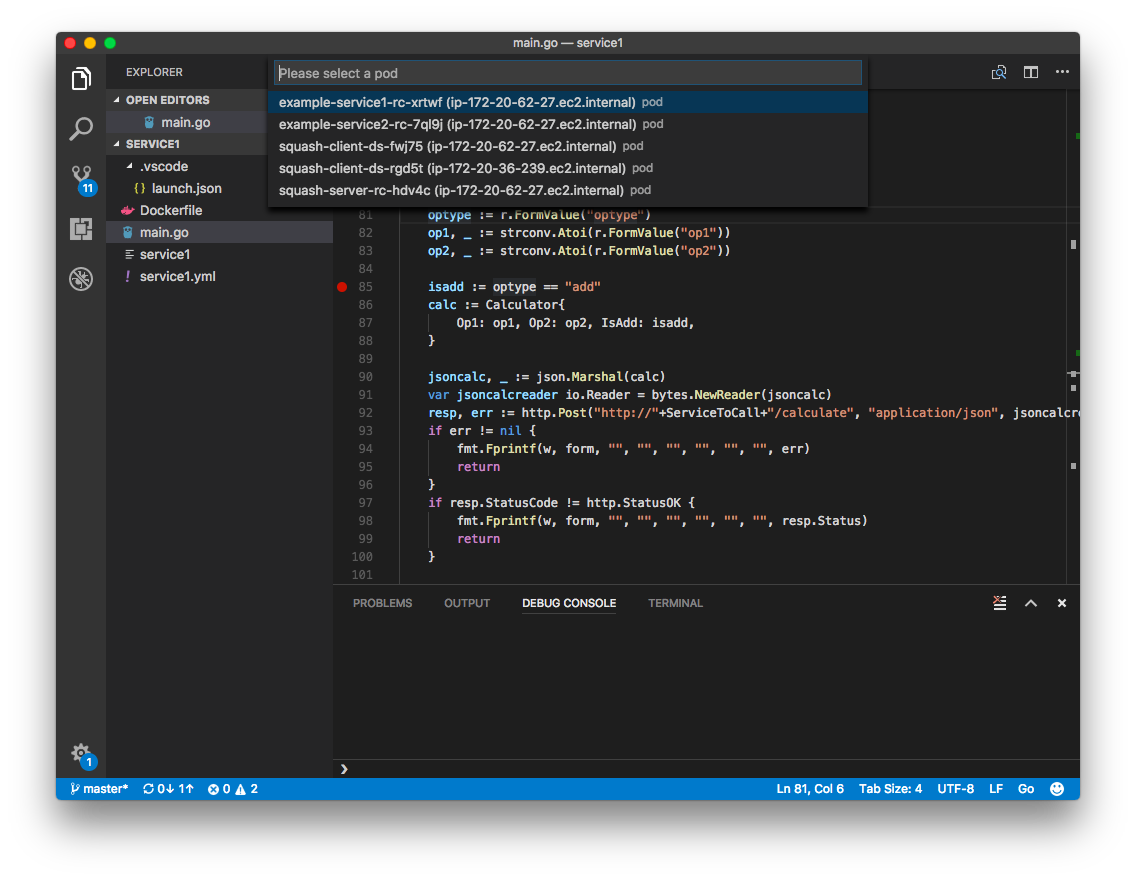The width and height of the screenshot is (1136, 880).
Task: Change indentation via Tab Size: 4
Action: [890, 789]
